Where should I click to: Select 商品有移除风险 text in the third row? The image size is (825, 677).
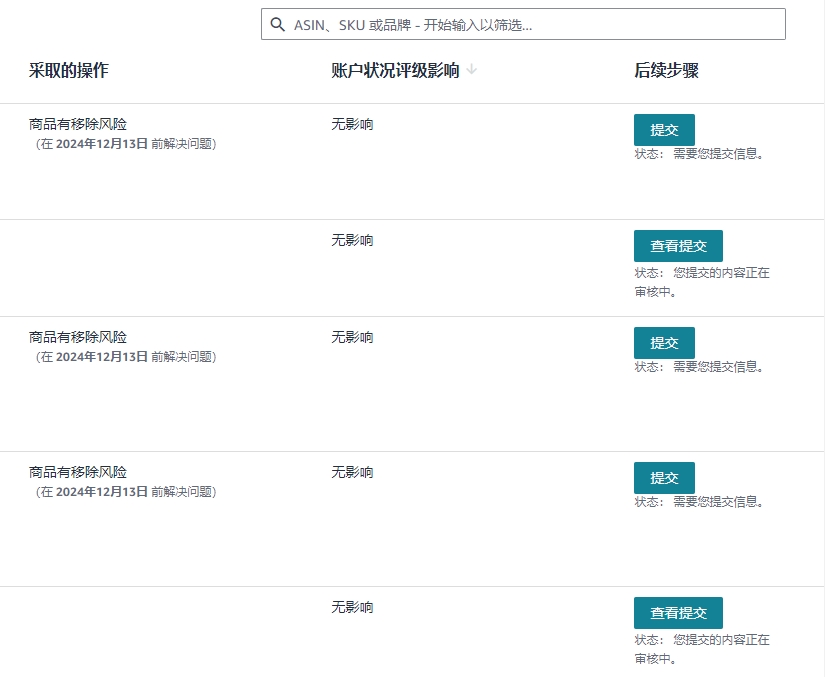78,337
